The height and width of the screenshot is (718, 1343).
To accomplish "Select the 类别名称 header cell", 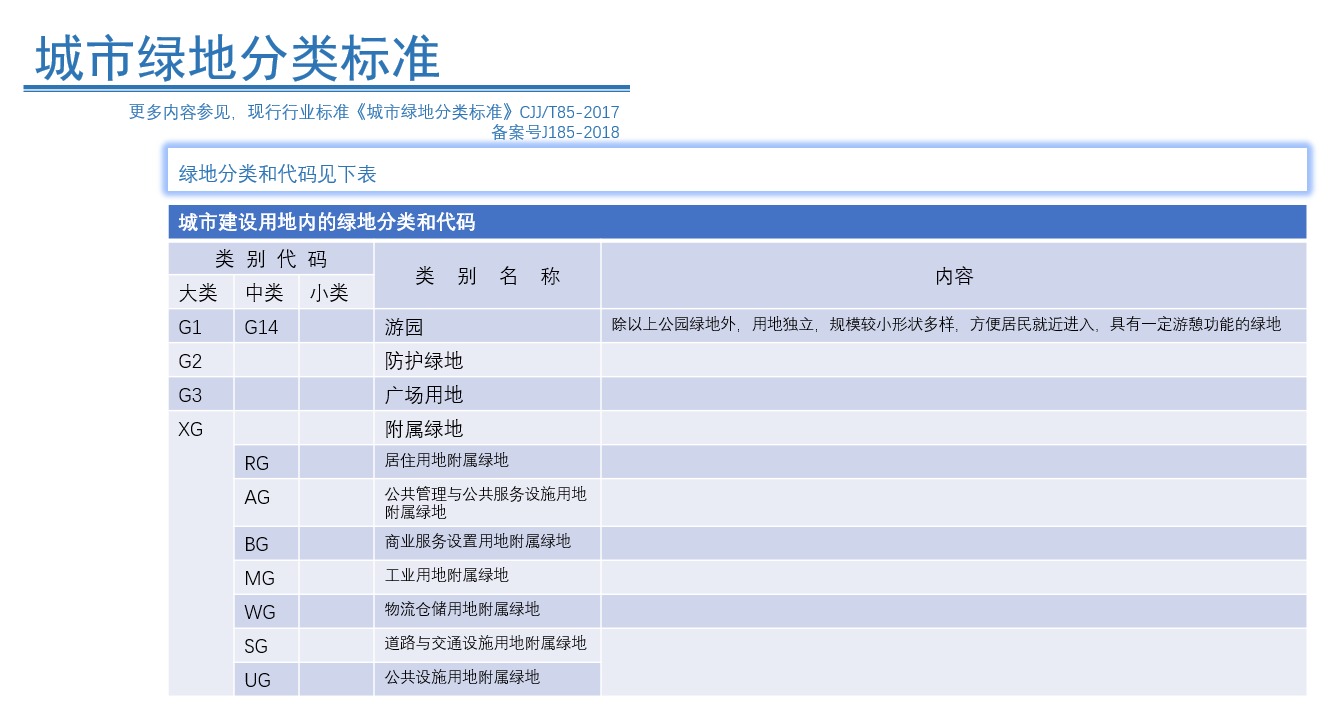I will pyautogui.click(x=487, y=276).
